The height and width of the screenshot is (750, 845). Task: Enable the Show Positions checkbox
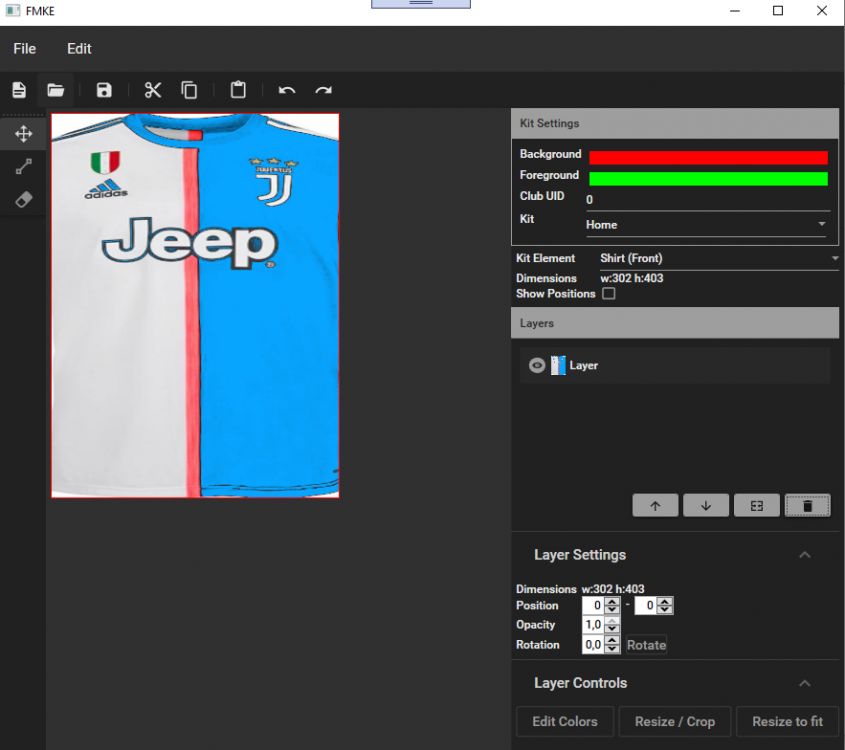(x=609, y=294)
